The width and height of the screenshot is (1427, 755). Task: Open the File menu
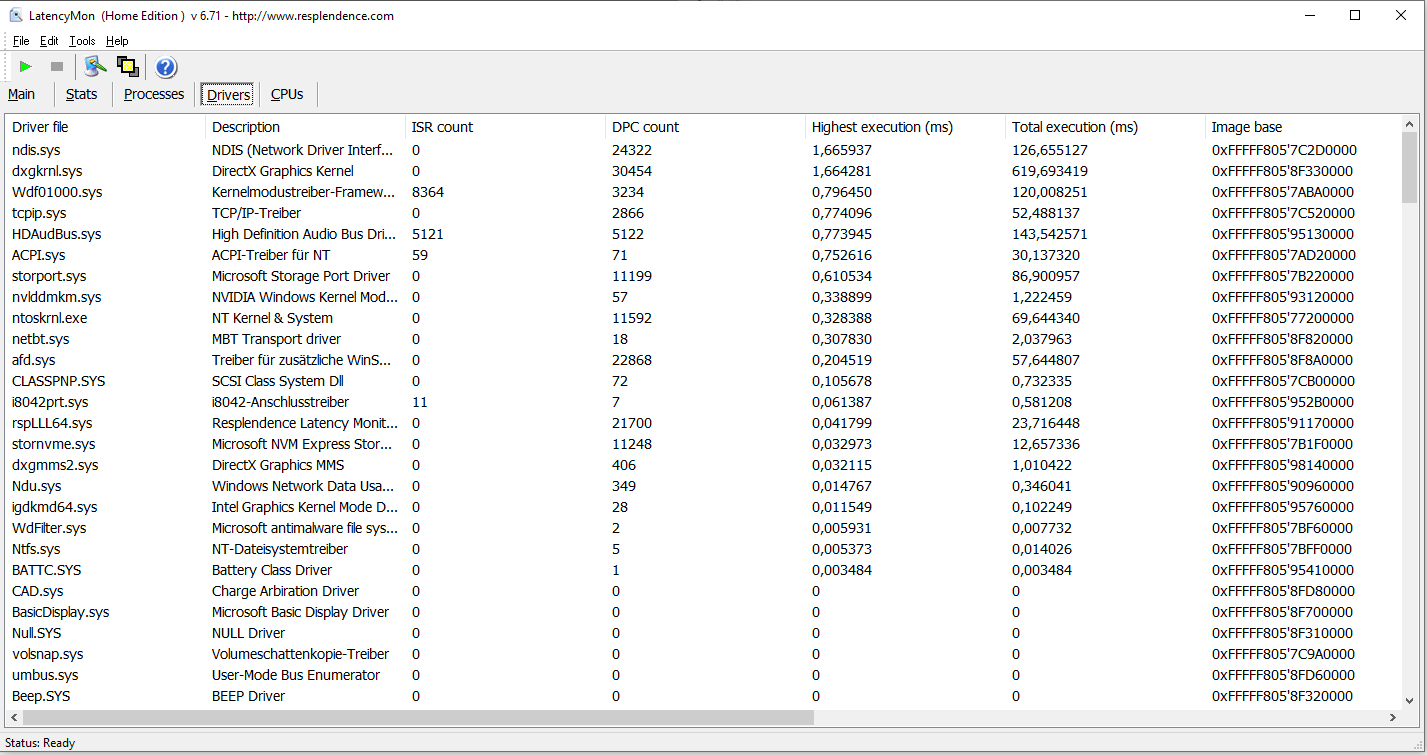point(21,41)
